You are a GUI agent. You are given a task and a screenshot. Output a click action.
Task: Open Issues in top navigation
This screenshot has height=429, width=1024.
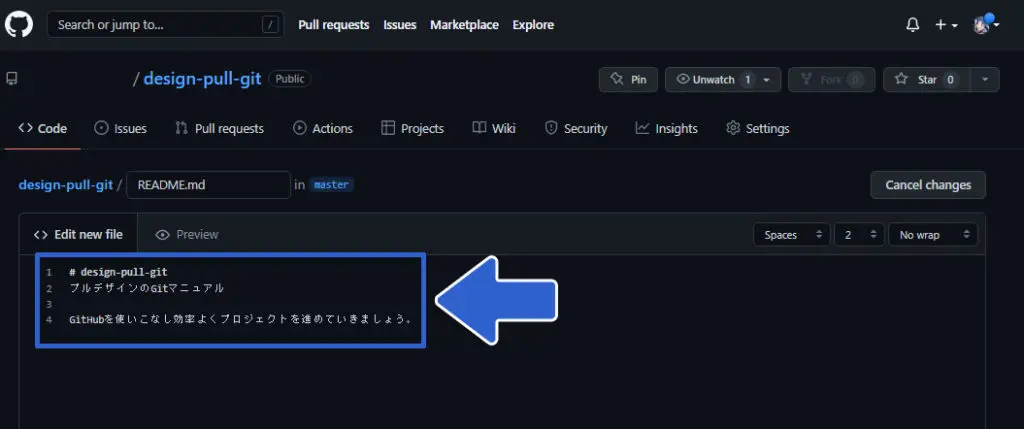point(400,25)
